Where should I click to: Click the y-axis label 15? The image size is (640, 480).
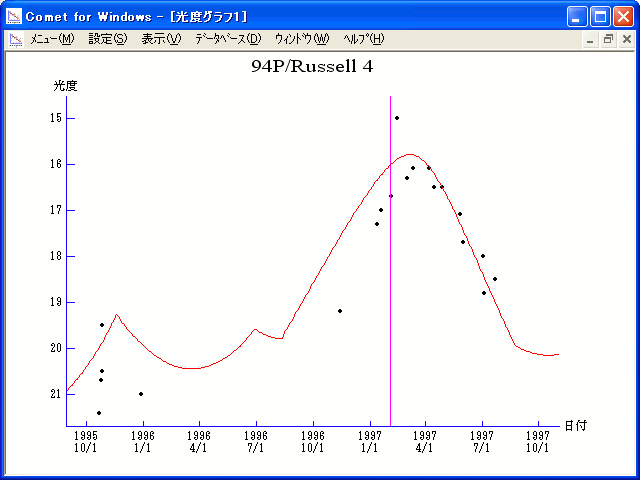pyautogui.click(x=56, y=118)
